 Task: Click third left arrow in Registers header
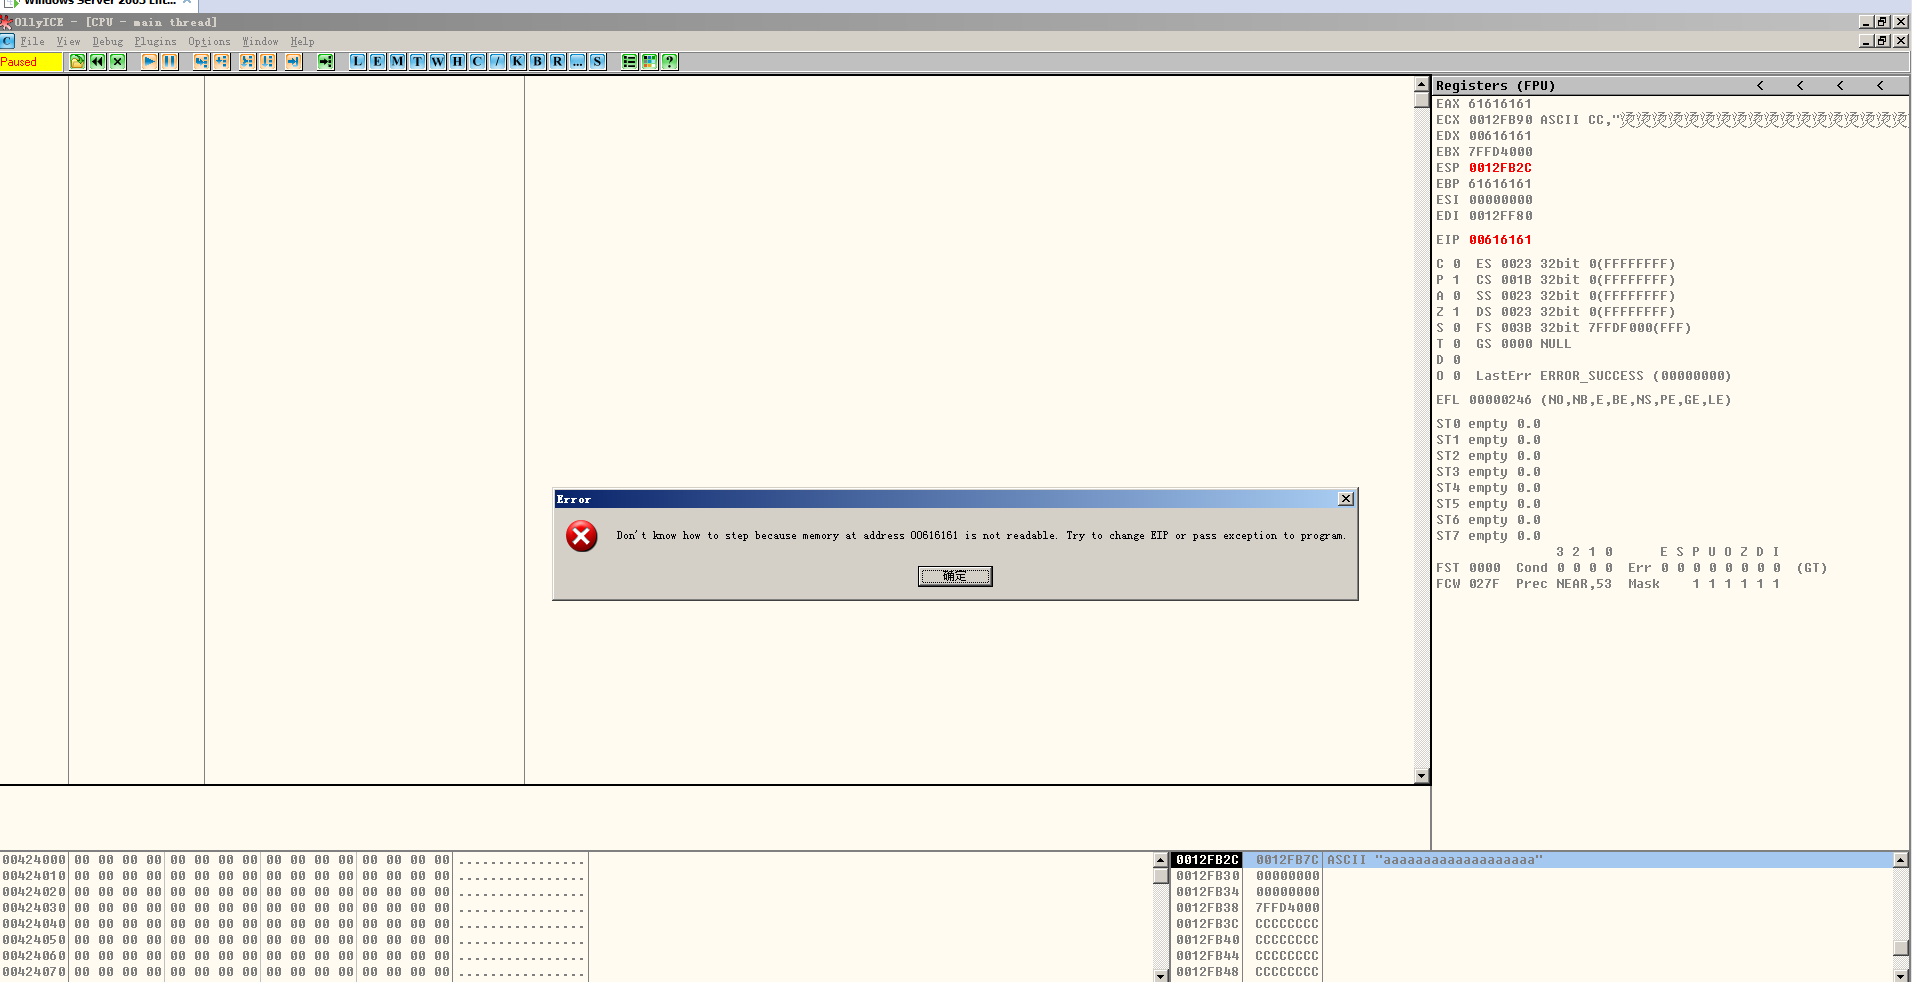(1840, 86)
